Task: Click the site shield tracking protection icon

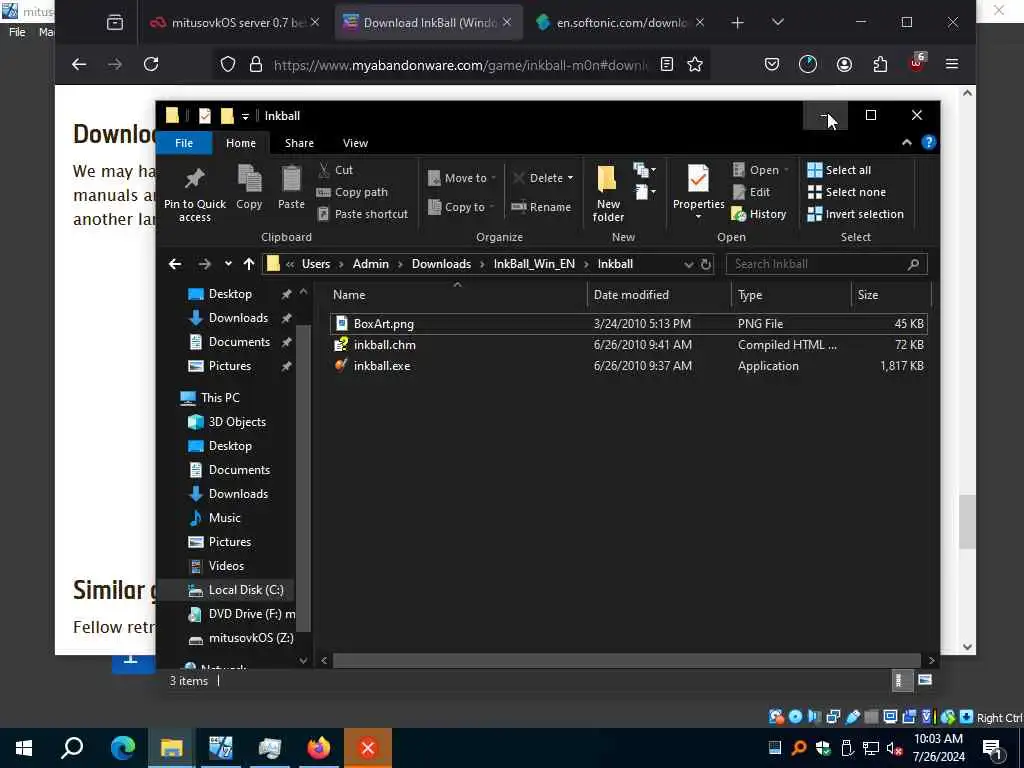Action: [x=227, y=64]
